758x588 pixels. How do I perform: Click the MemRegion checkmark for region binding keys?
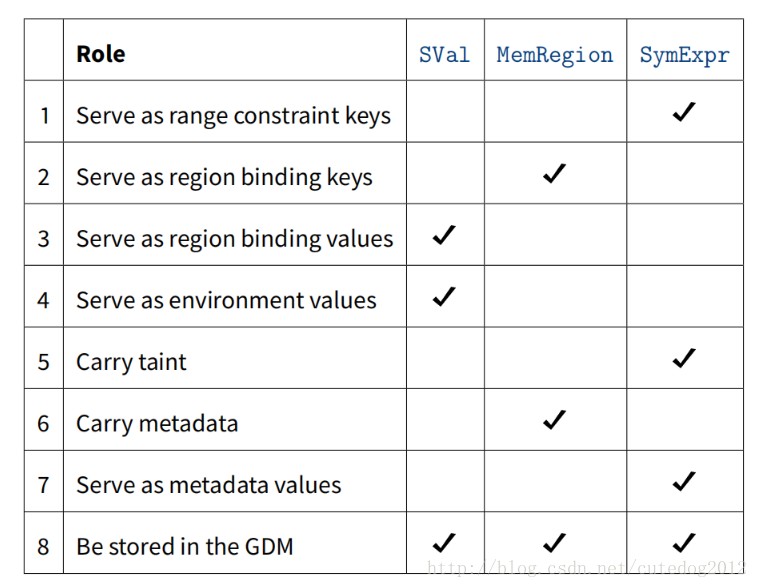tap(554, 173)
